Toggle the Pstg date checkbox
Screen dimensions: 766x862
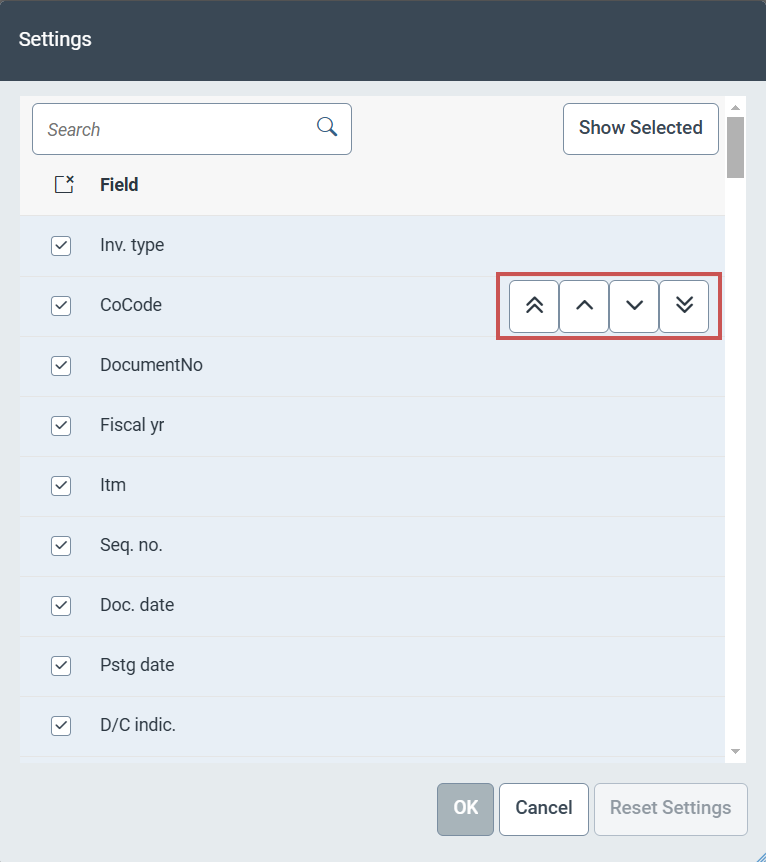pyautogui.click(x=61, y=666)
